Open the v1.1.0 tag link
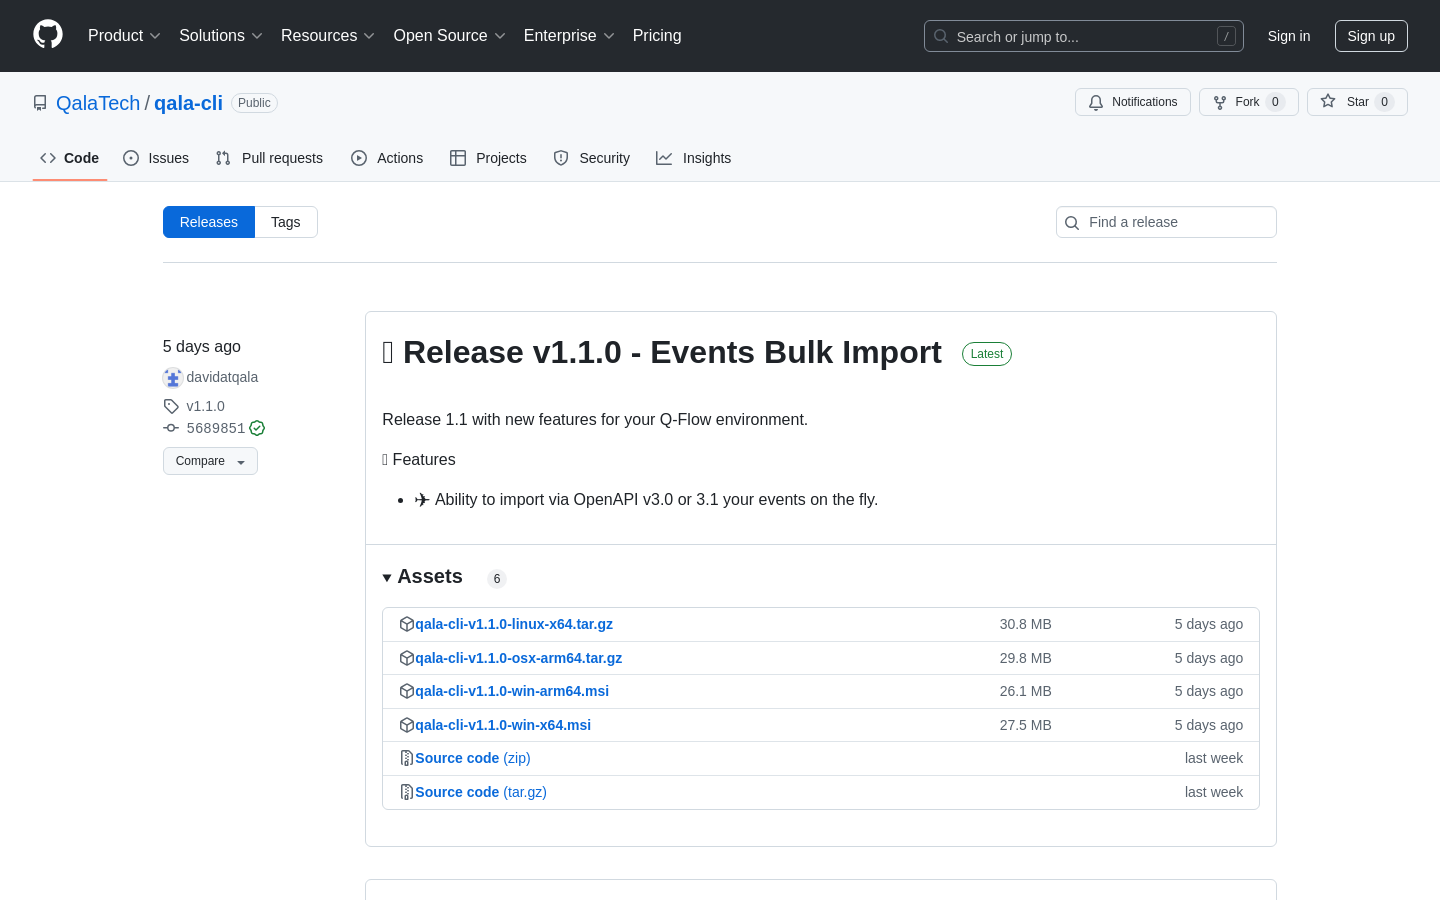The width and height of the screenshot is (1440, 900). 206,406
